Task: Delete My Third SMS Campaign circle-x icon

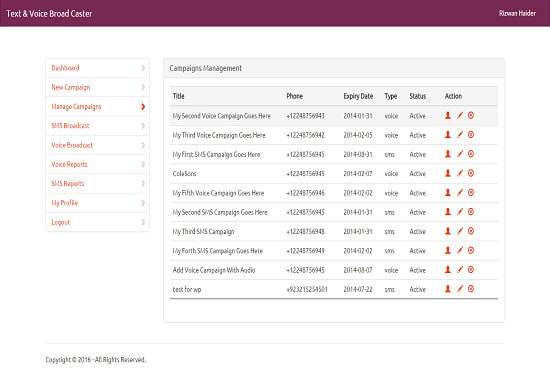Action: coord(471,231)
